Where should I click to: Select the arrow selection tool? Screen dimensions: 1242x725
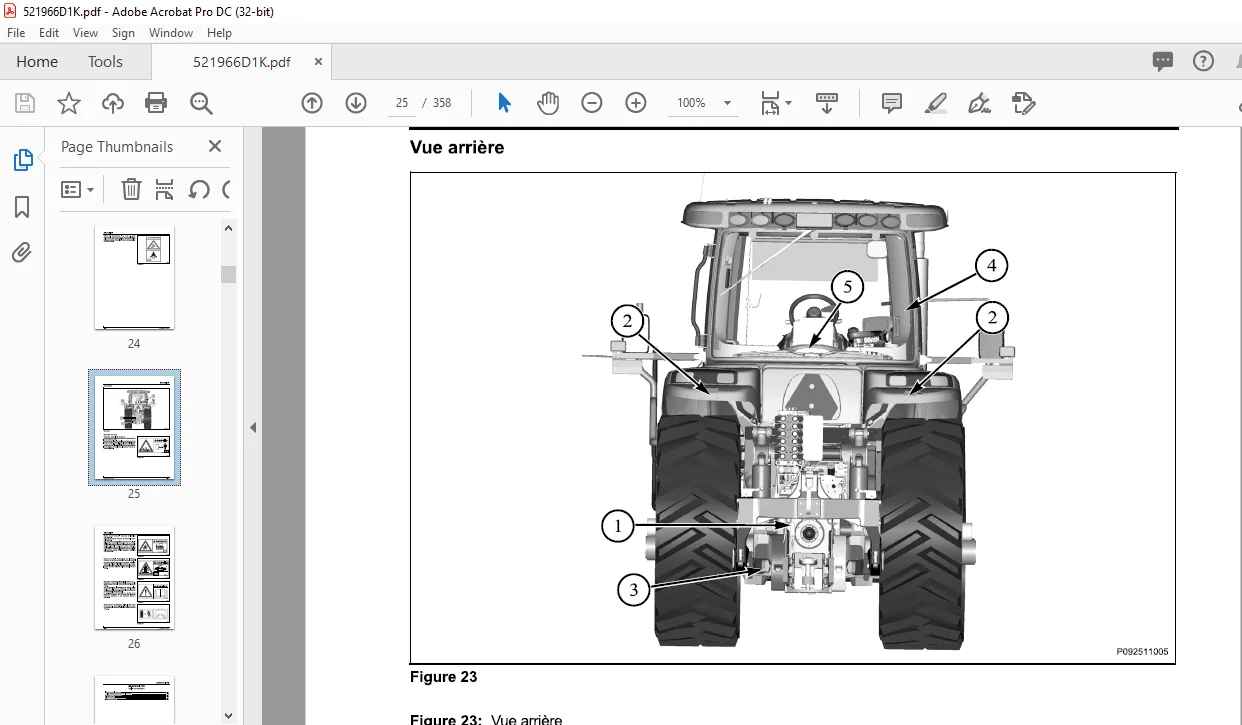(504, 103)
